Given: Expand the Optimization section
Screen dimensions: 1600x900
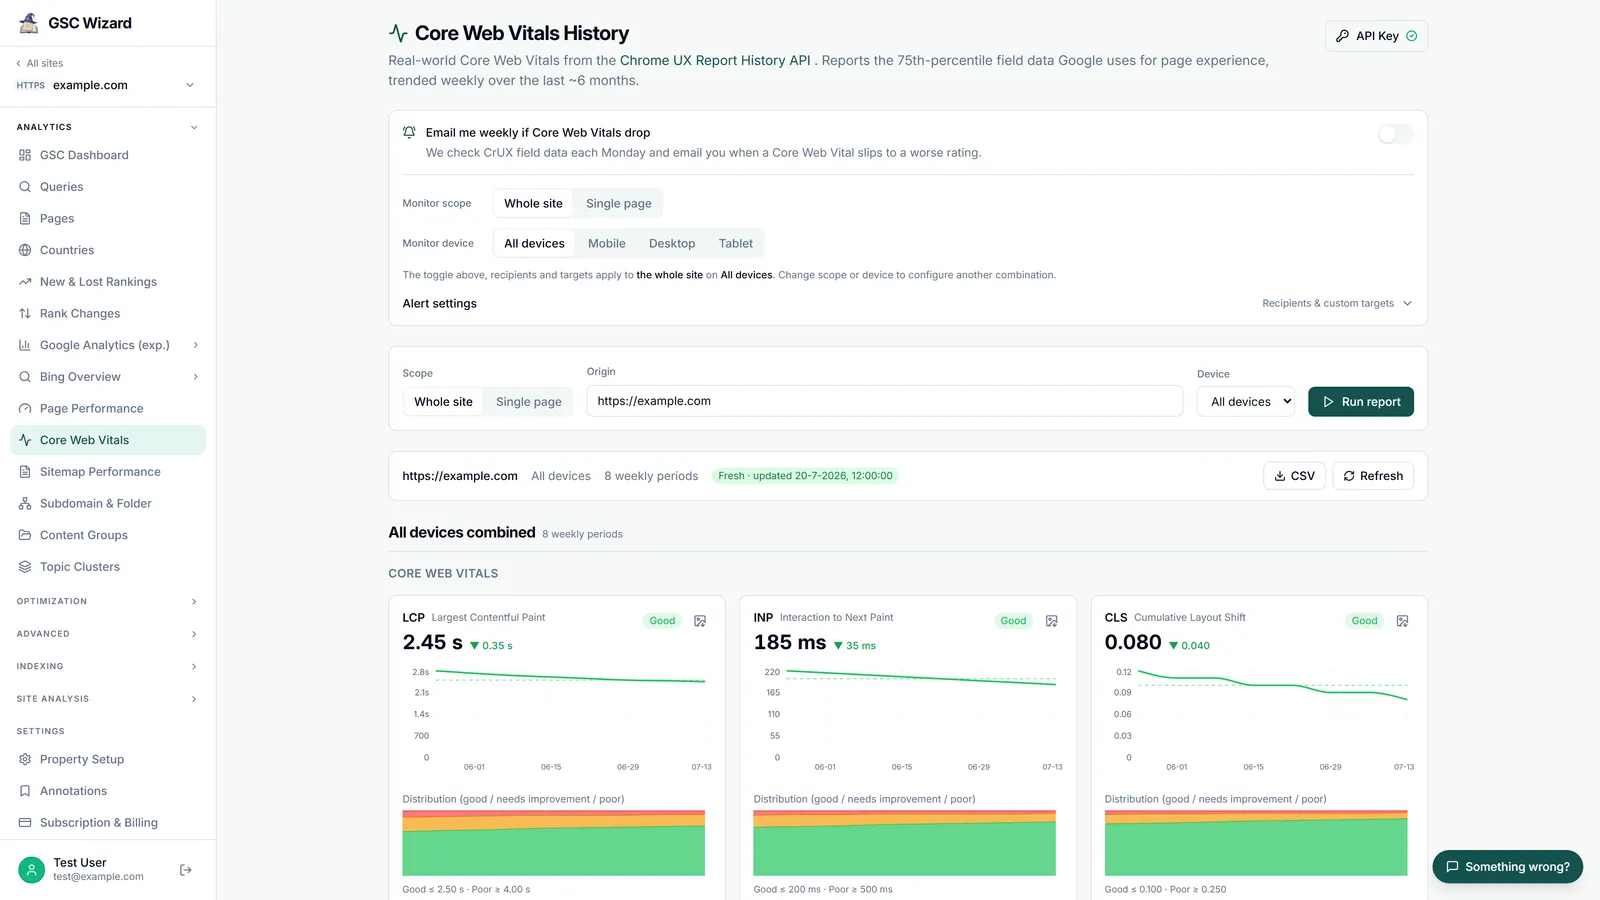Looking at the screenshot, I should pyautogui.click(x=108, y=601).
